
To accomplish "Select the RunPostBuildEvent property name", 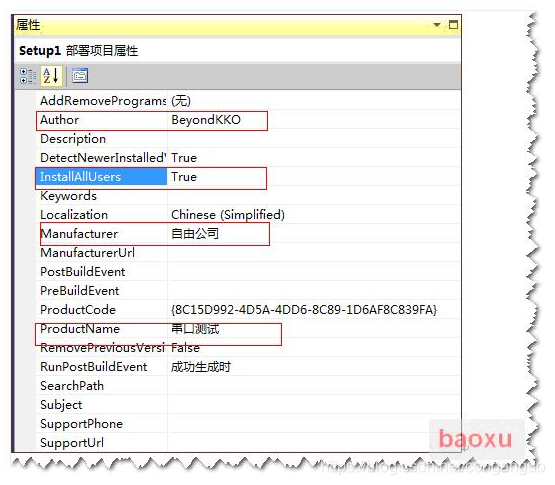I will (x=94, y=367).
